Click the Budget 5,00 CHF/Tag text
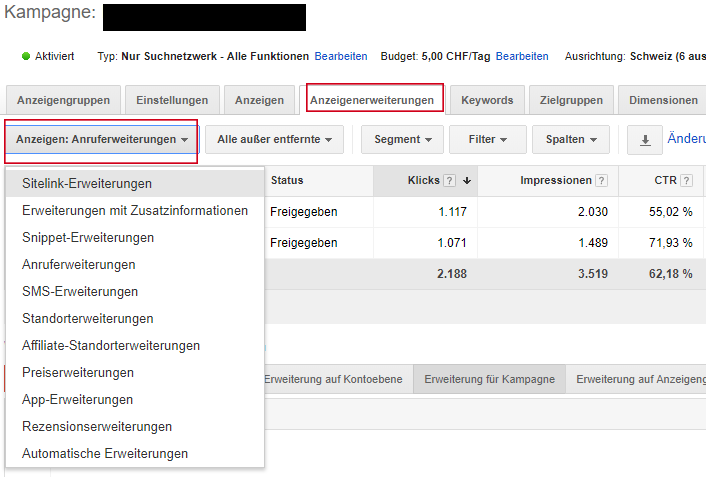This screenshot has width=706, height=477. click(x=435, y=56)
